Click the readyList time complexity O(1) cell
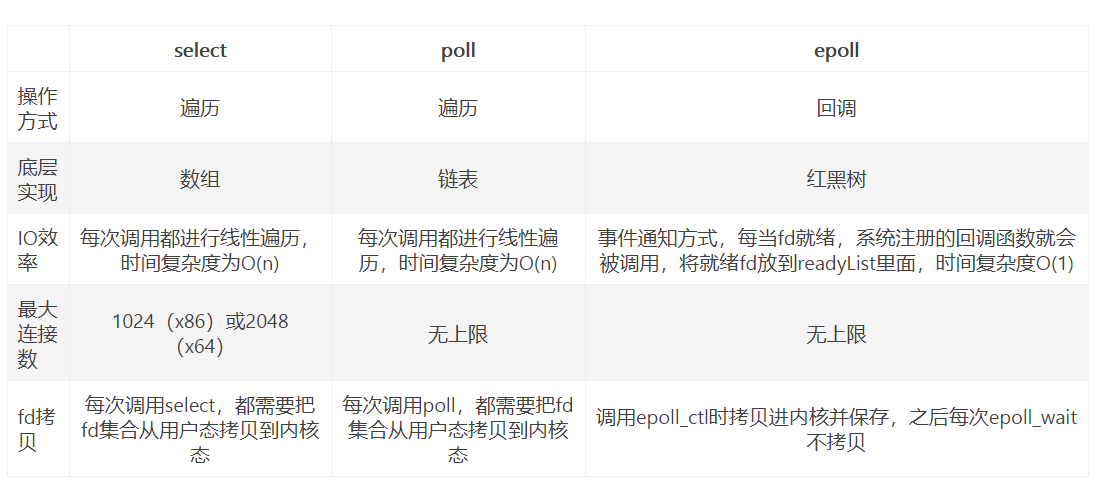1099x500 pixels. [x=837, y=250]
